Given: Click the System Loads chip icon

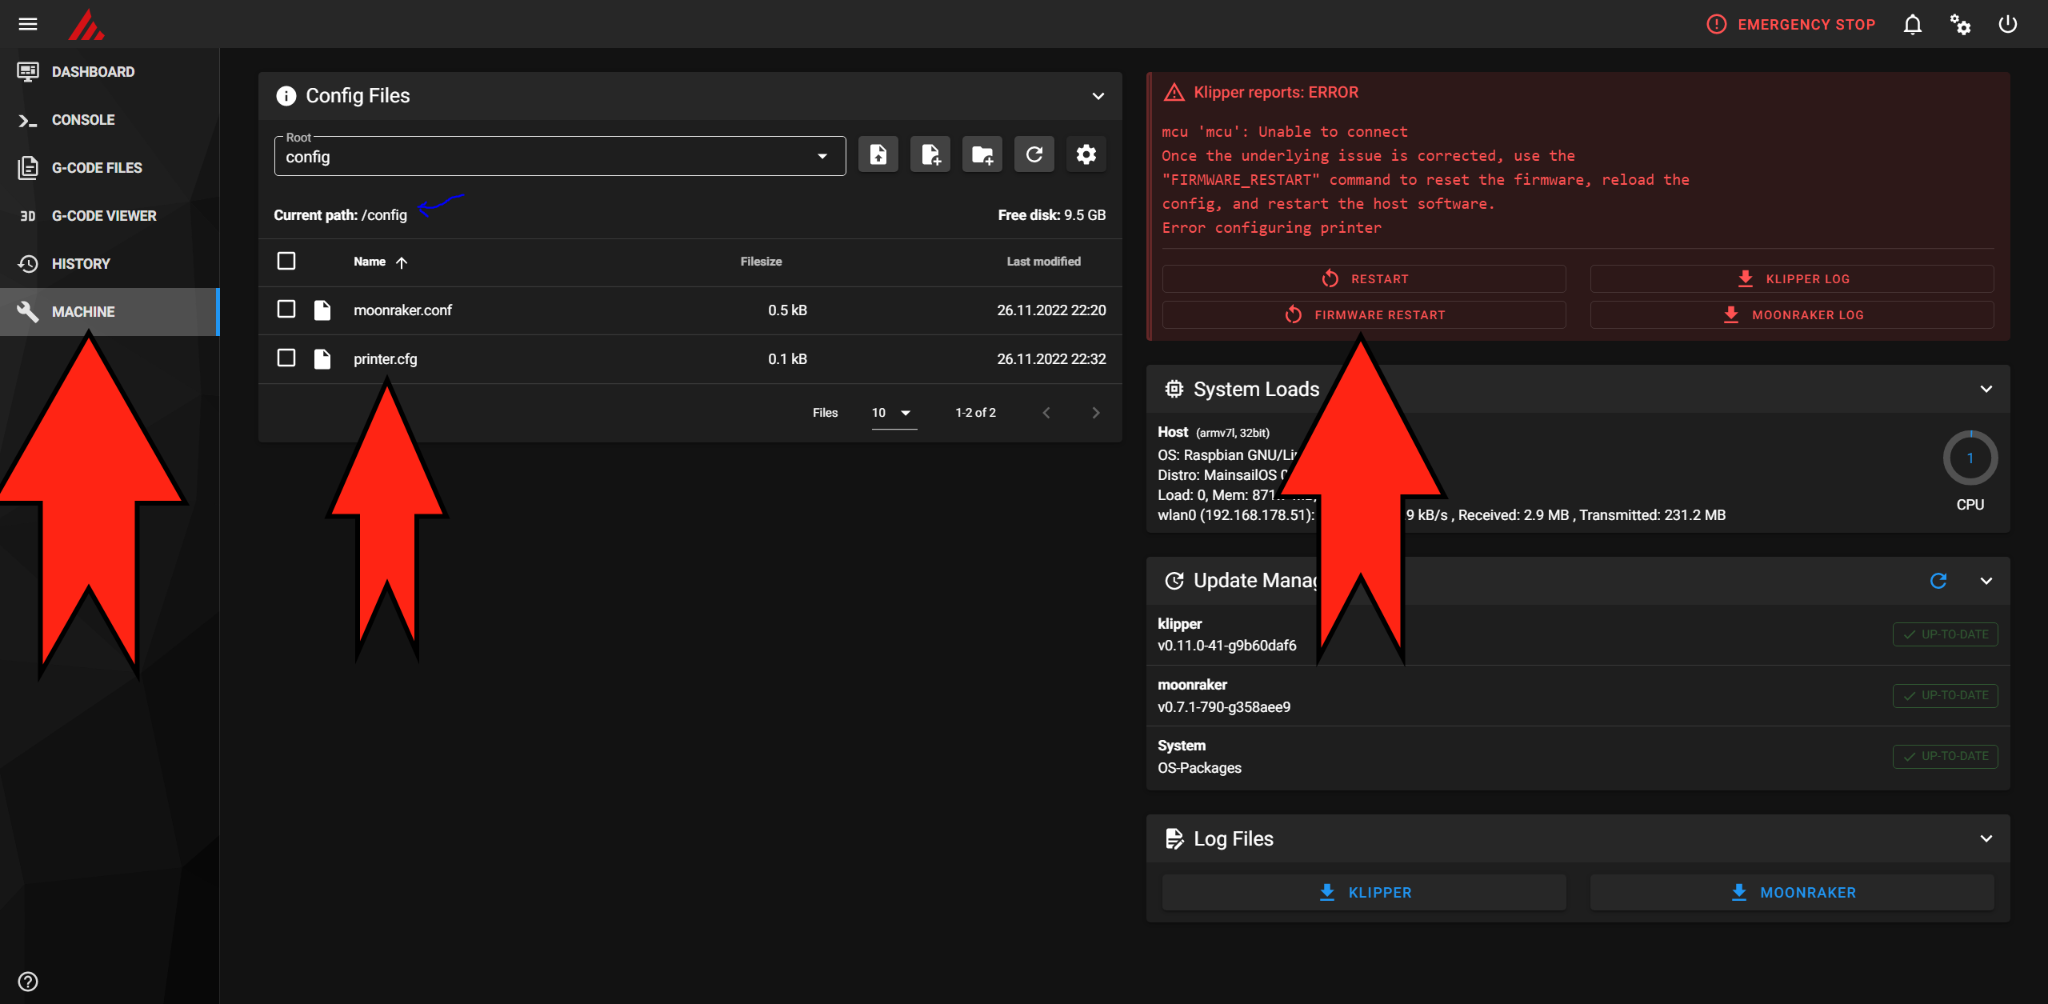Looking at the screenshot, I should coord(1174,389).
